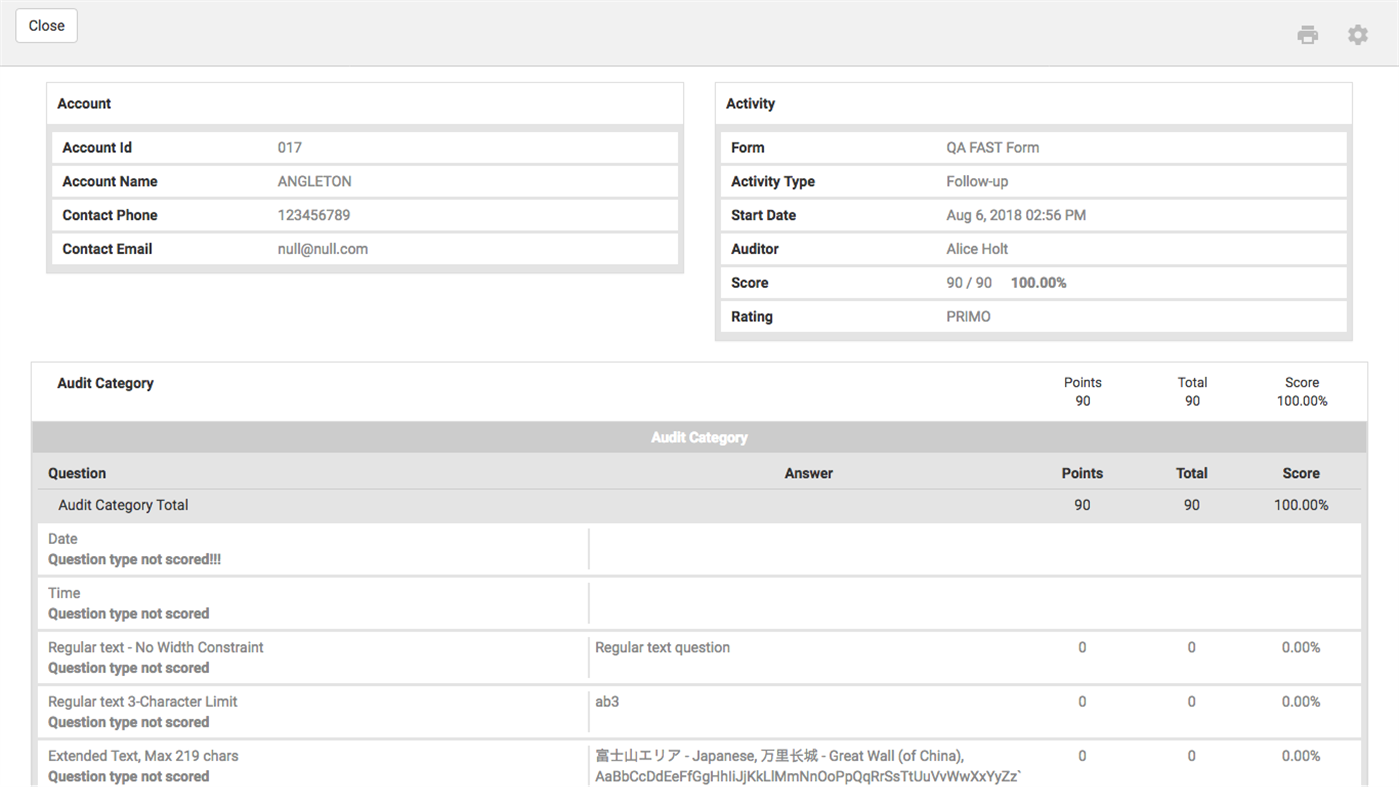The width and height of the screenshot is (1399, 787).
Task: Select the Account Id value 017
Action: point(289,147)
